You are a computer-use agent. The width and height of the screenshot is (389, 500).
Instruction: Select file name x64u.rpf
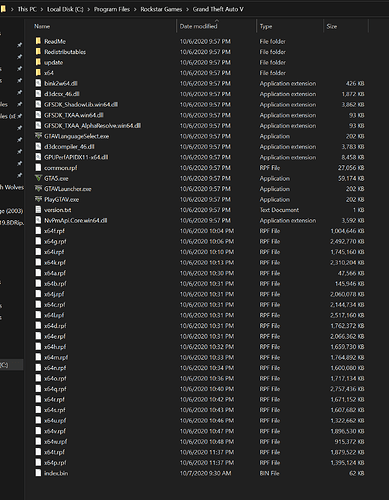click(55, 420)
